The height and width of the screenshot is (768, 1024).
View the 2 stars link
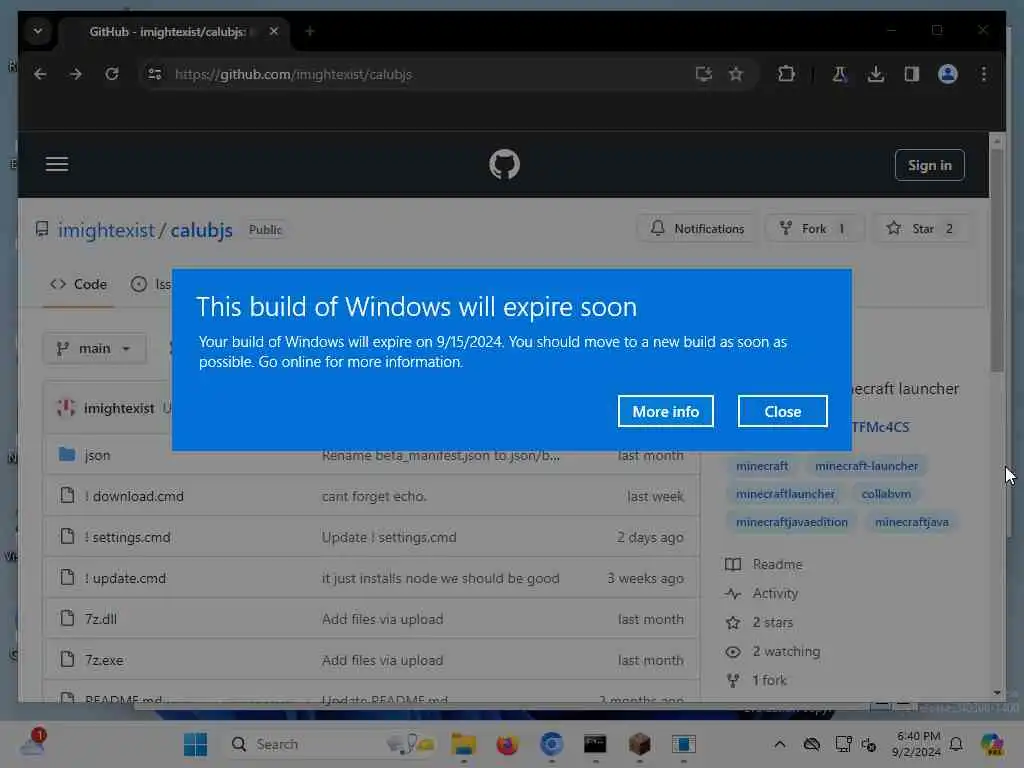(759, 622)
